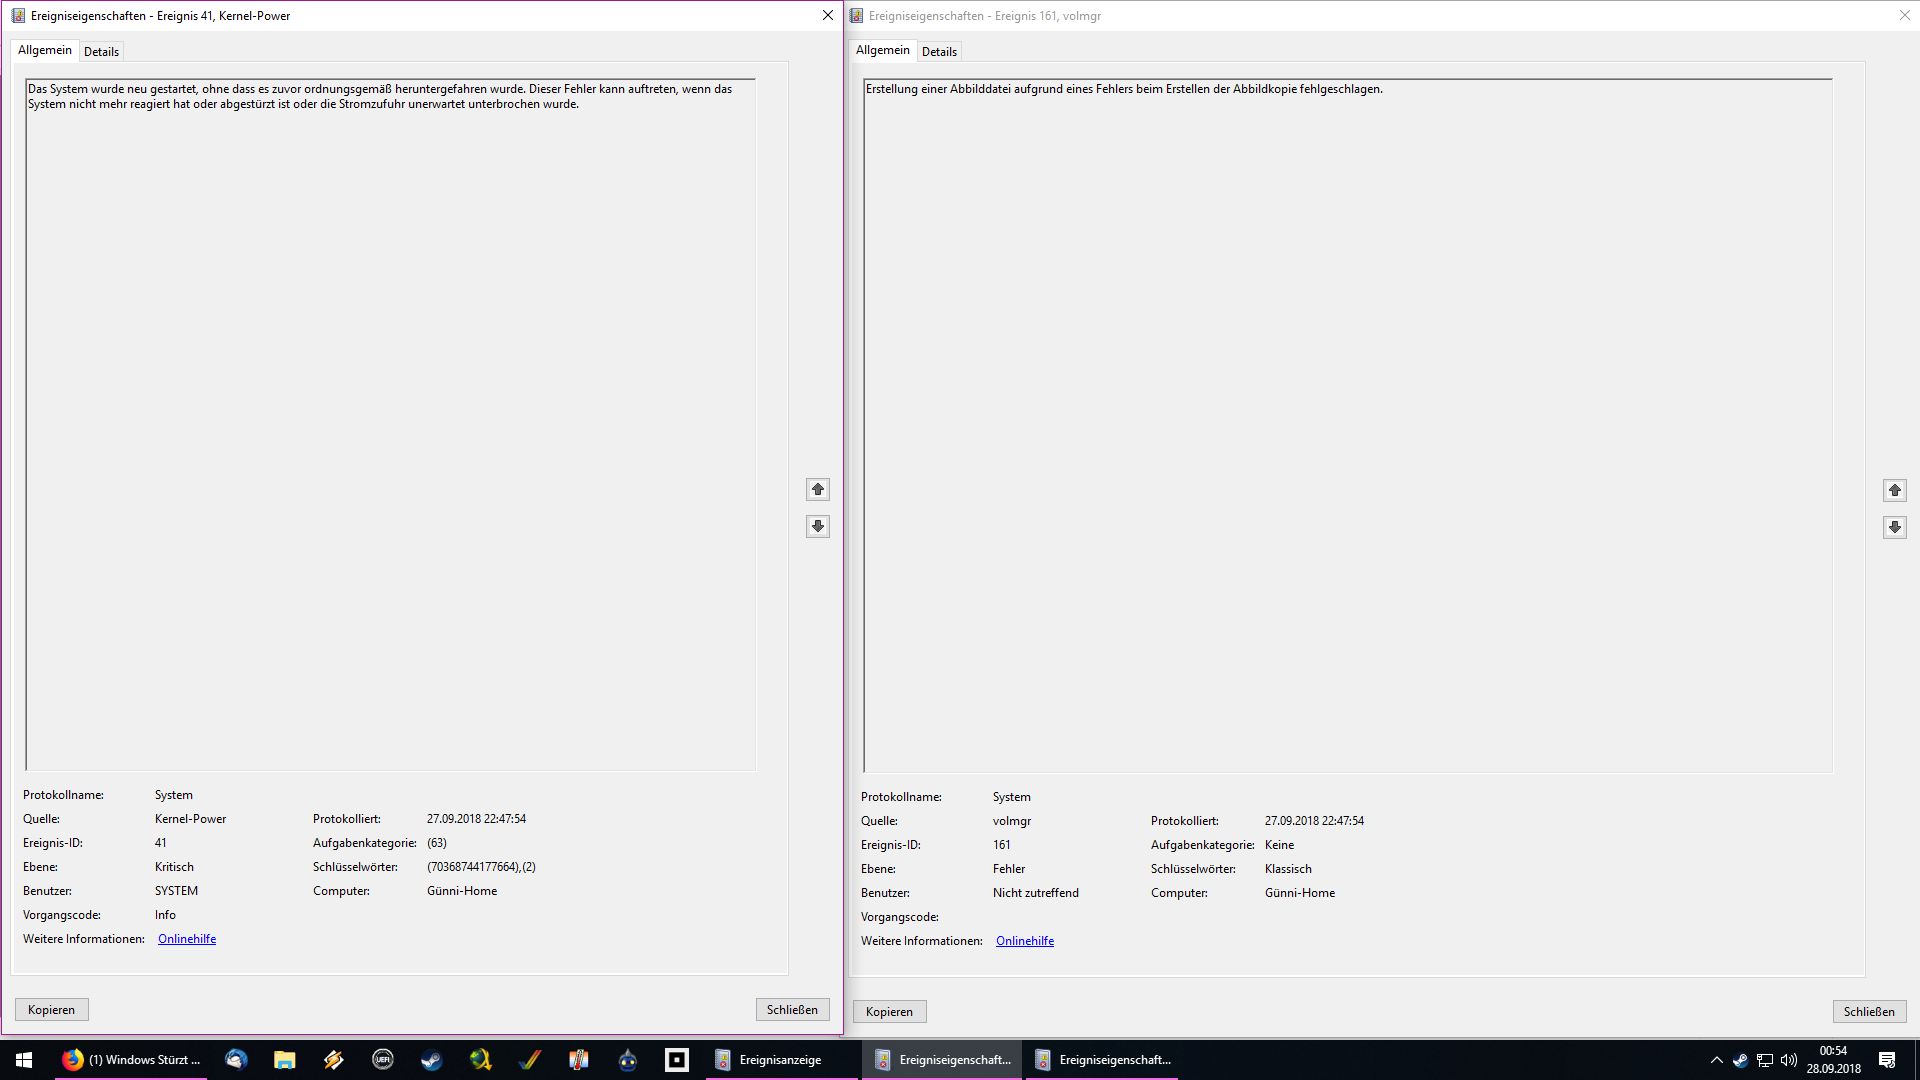Click the Windows Start button

[24, 1060]
